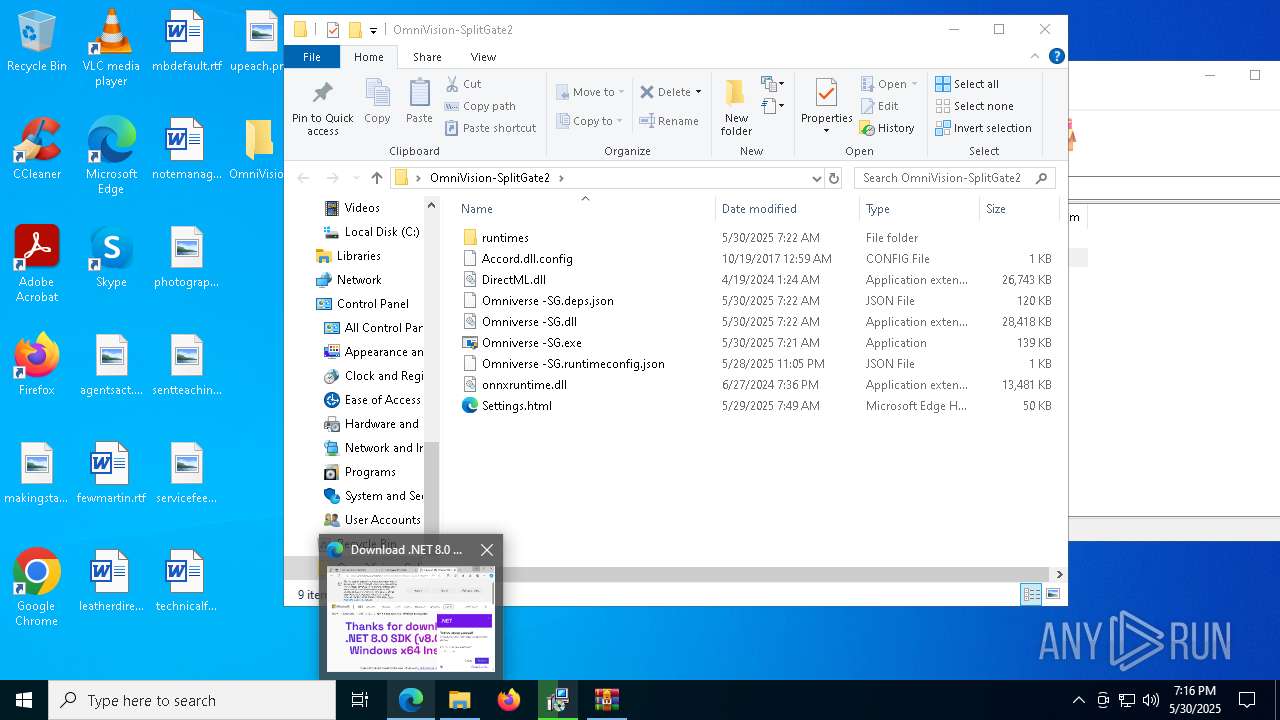Viewport: 1280px width, 720px height.
Task: Click the Edit ribbon button
Action: click(x=878, y=106)
